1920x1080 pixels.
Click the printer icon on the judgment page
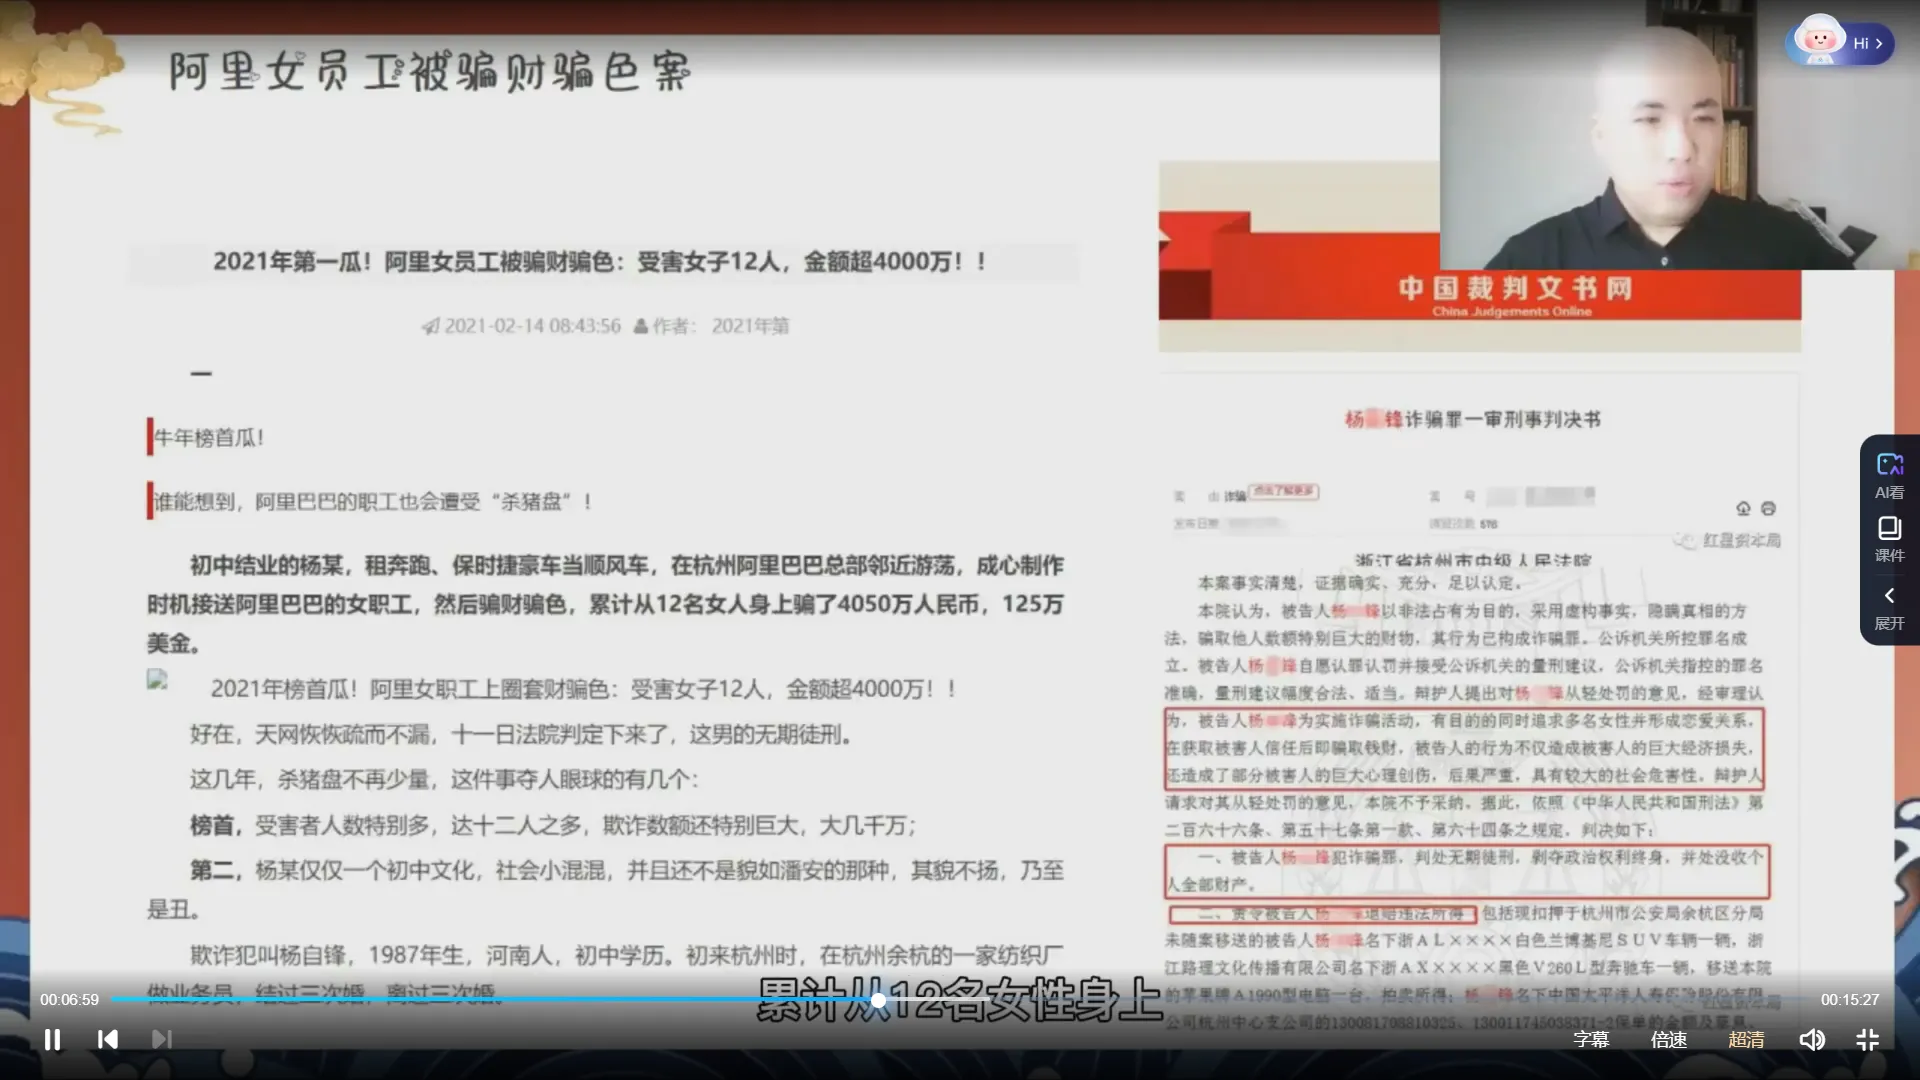click(1767, 510)
